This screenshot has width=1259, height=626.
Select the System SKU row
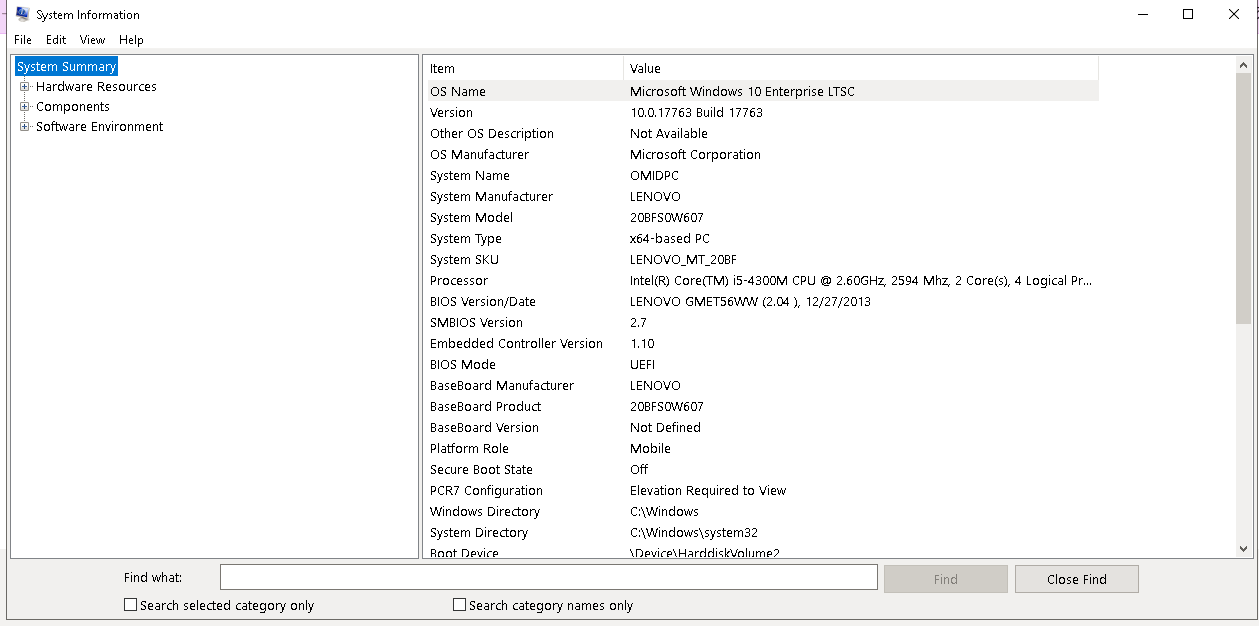[761, 260]
